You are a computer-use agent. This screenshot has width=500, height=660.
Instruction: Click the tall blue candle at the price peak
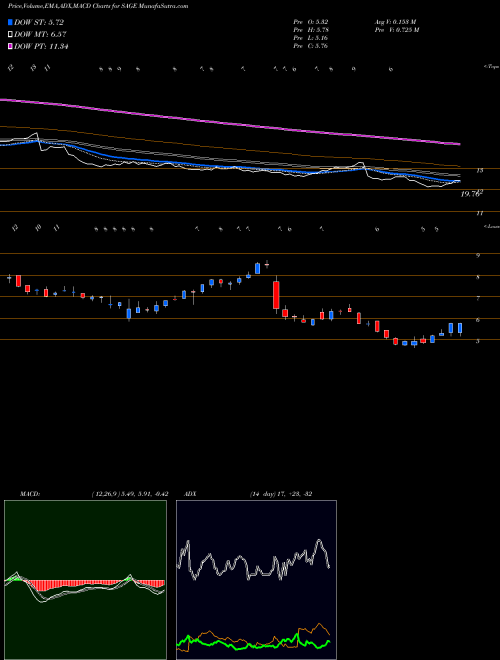(x=258, y=268)
